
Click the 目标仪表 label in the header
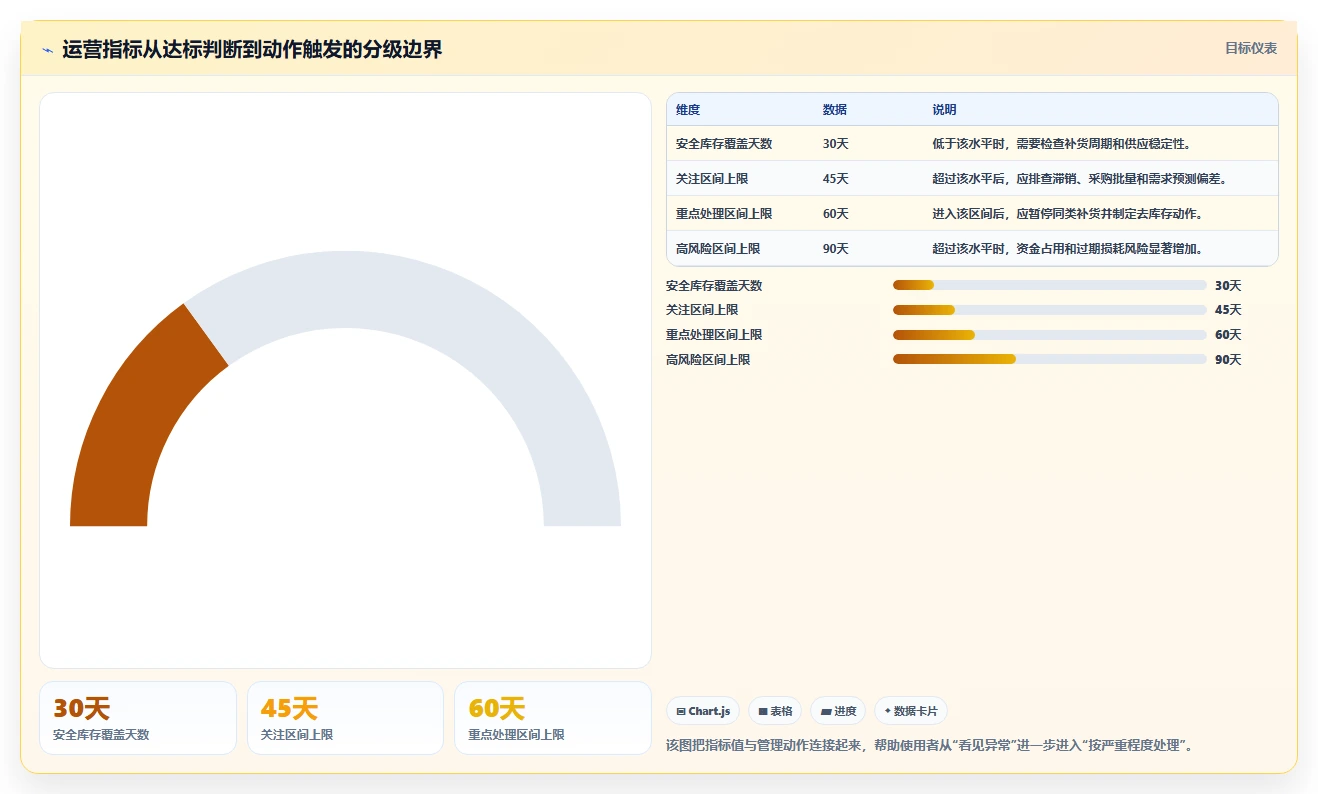point(1251,48)
